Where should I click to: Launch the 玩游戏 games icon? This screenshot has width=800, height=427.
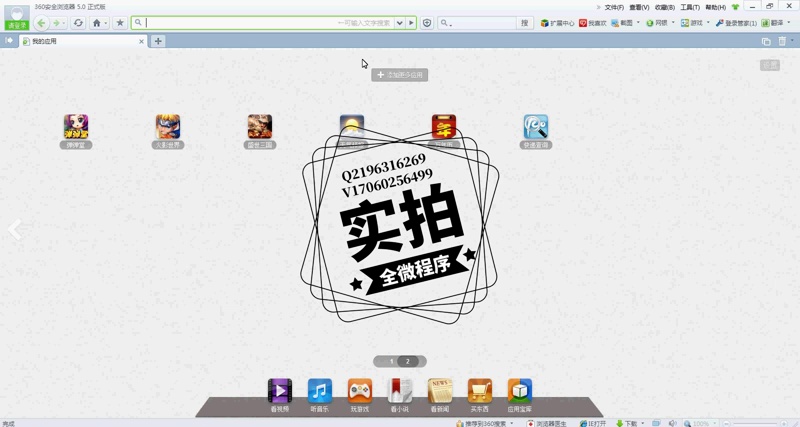[360, 391]
